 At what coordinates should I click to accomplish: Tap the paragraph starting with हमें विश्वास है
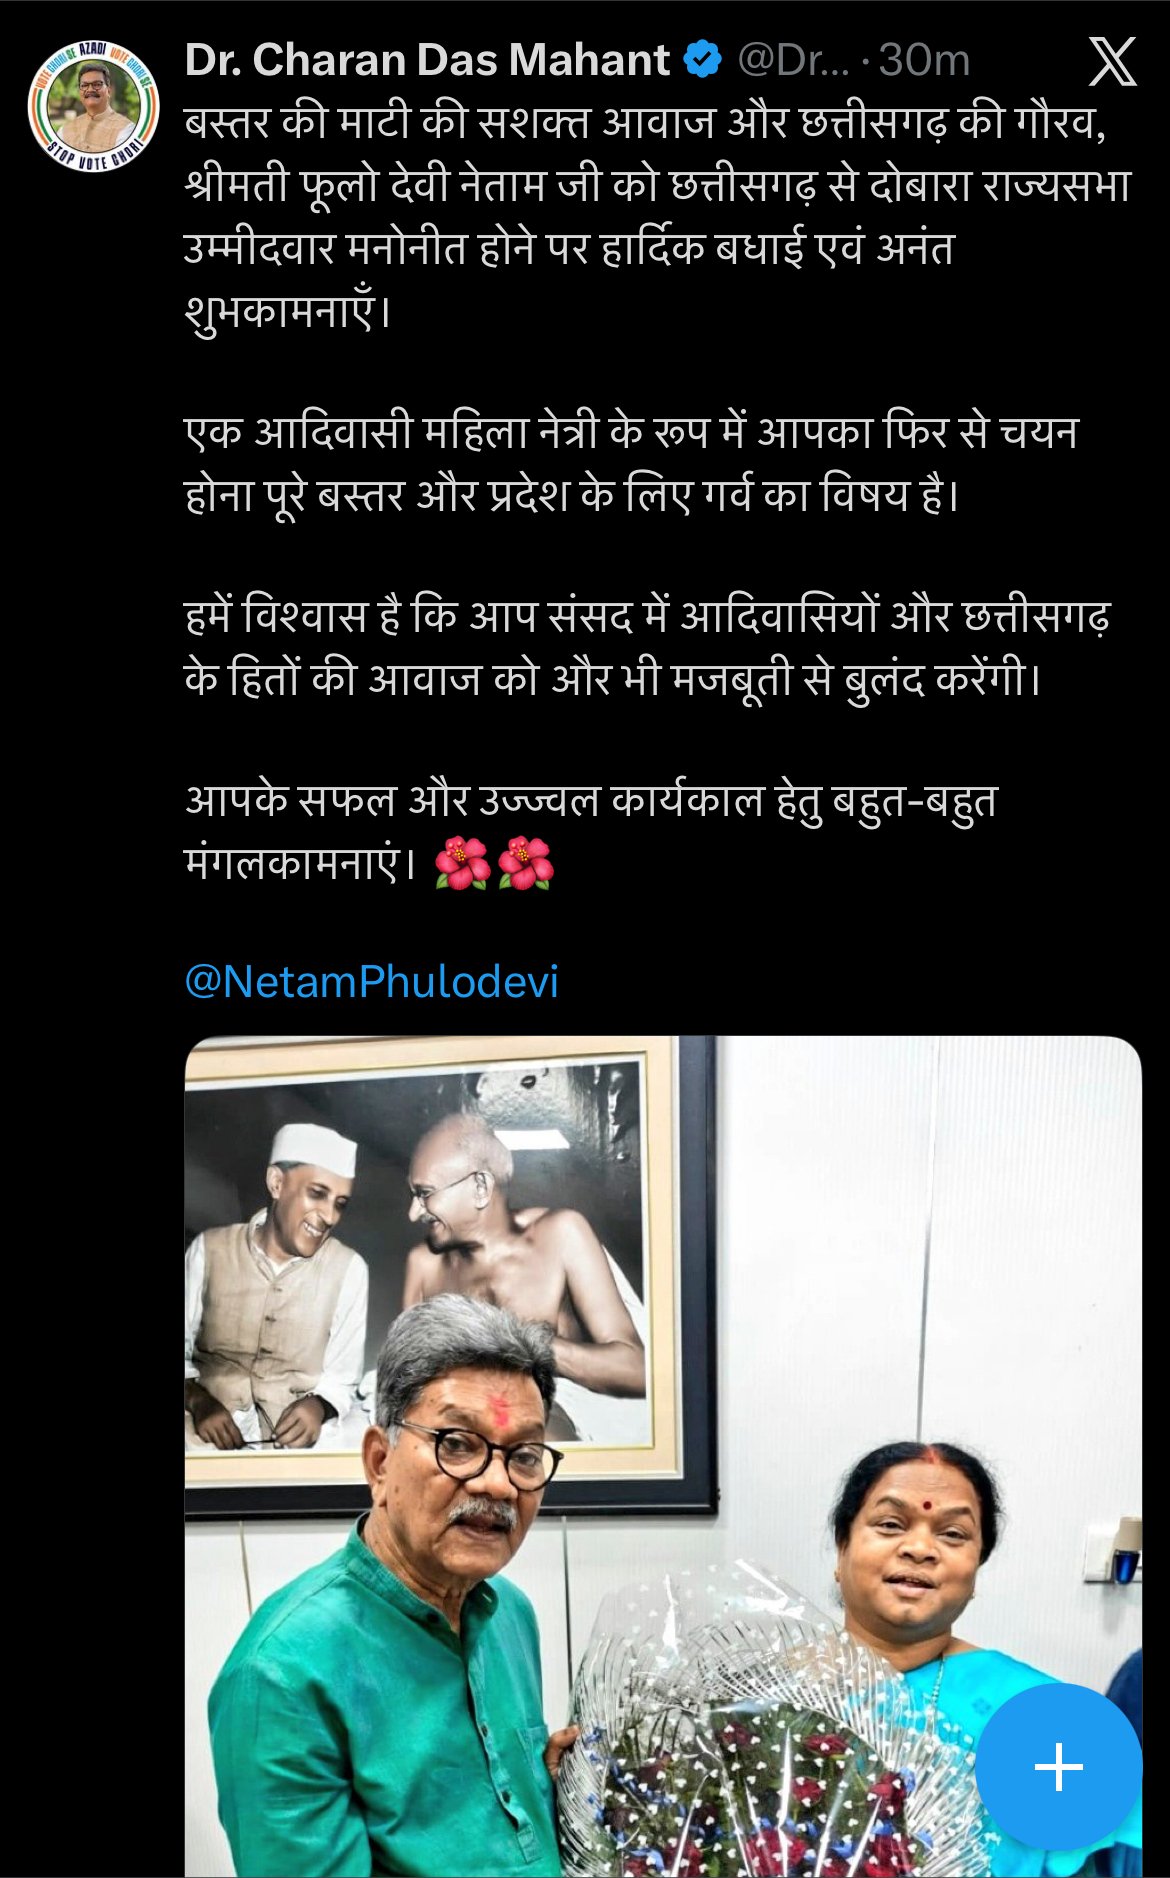coord(647,647)
